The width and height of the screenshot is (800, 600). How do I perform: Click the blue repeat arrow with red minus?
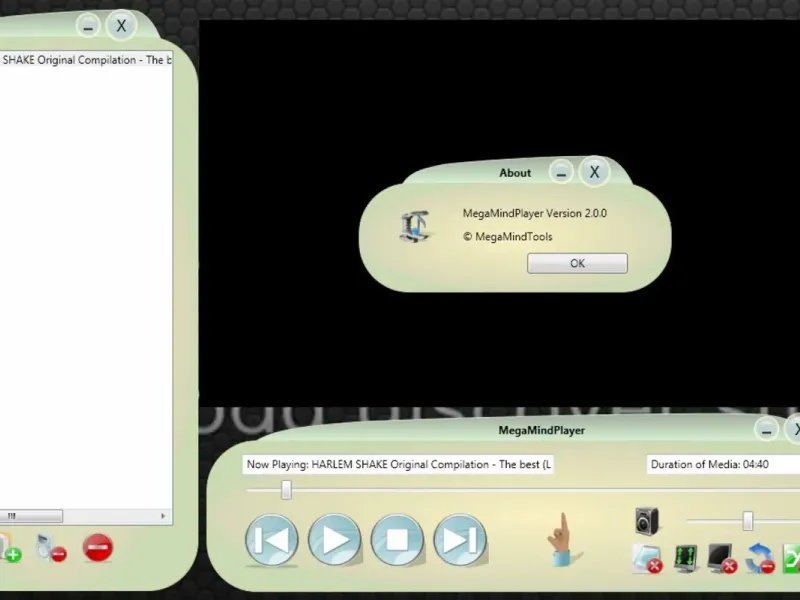(x=760, y=559)
